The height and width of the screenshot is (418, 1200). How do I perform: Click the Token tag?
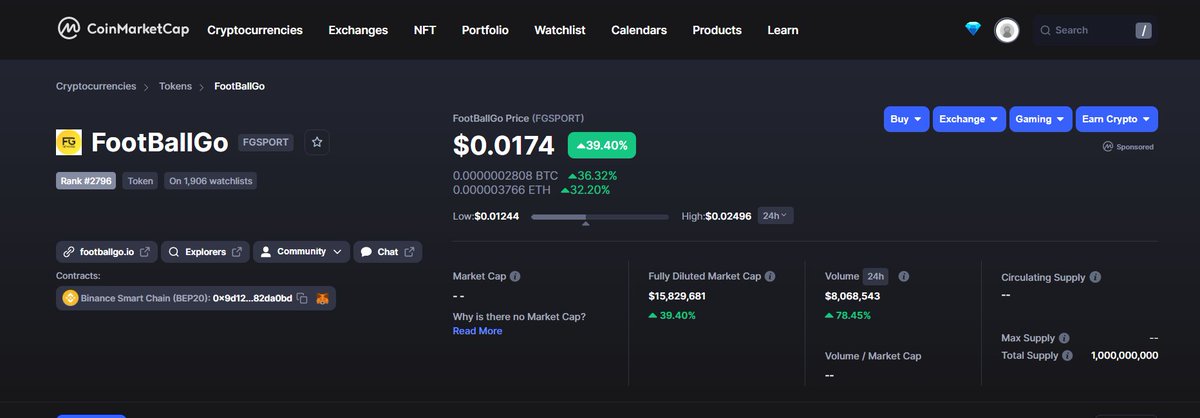point(140,181)
